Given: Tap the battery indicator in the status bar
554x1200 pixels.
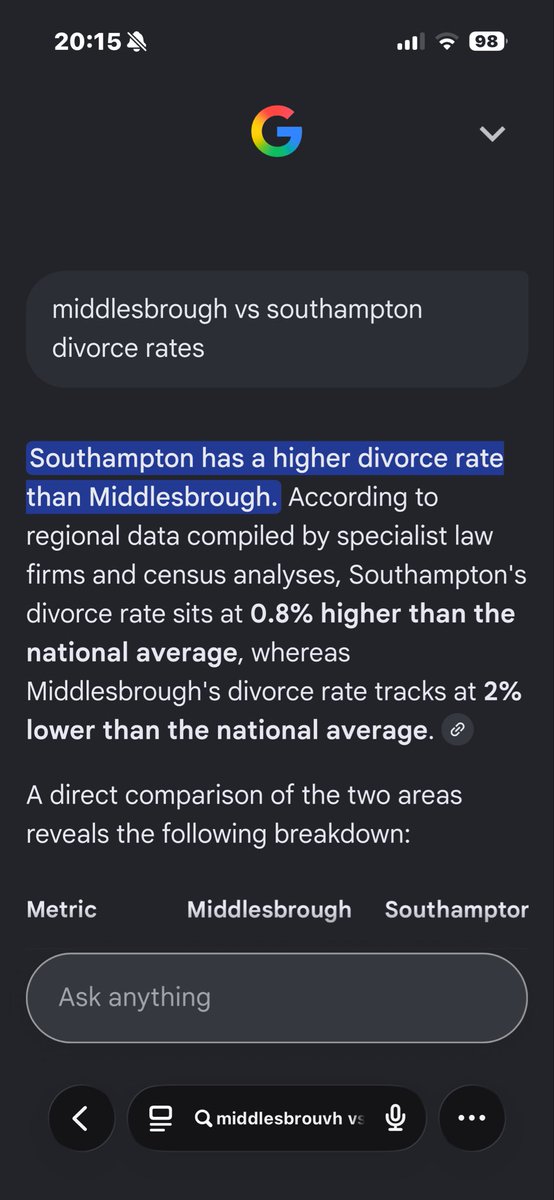Looking at the screenshot, I should coord(487,42).
